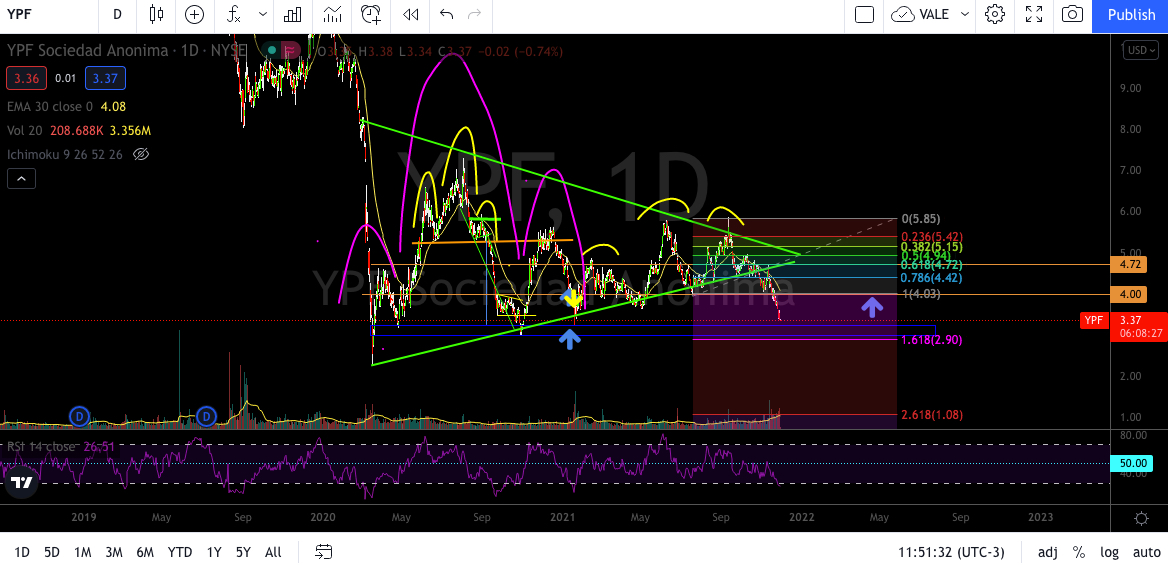
Task: Select the EMA 30 close indicator legend
Action: coord(50,106)
